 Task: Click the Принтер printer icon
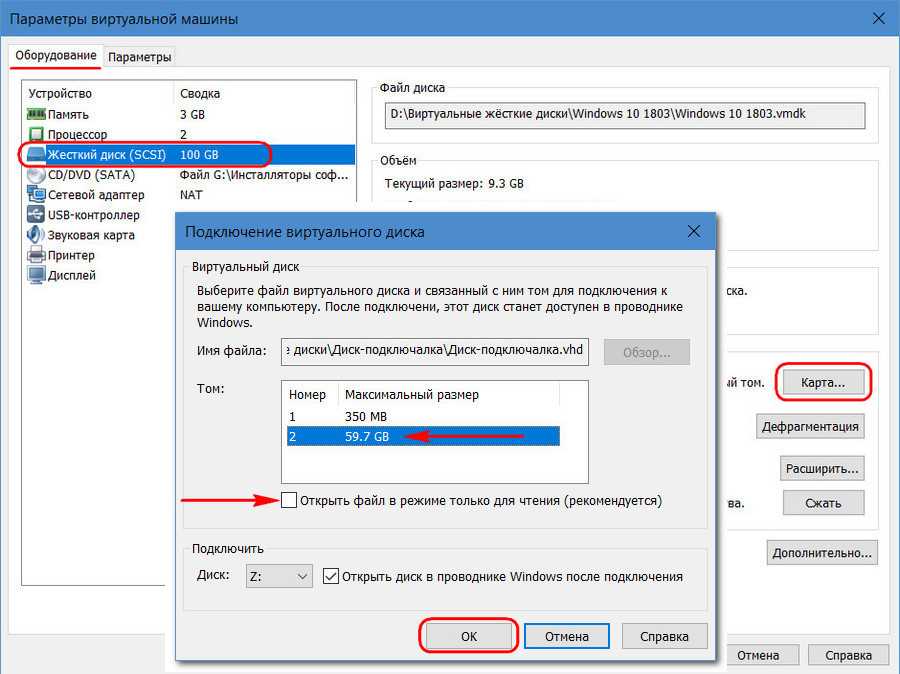[36, 255]
